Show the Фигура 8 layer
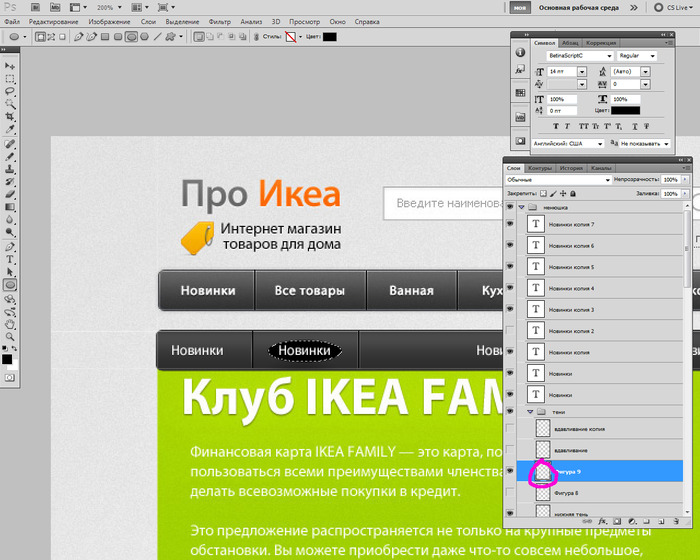The image size is (700, 560). pos(510,493)
